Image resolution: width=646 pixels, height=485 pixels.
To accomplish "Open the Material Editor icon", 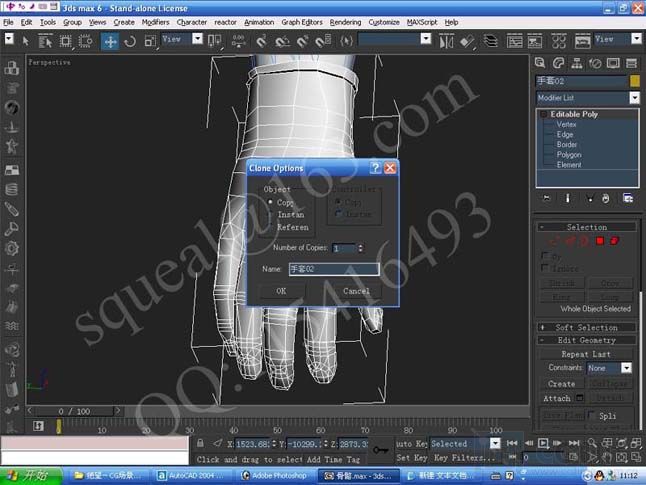I will coord(559,41).
